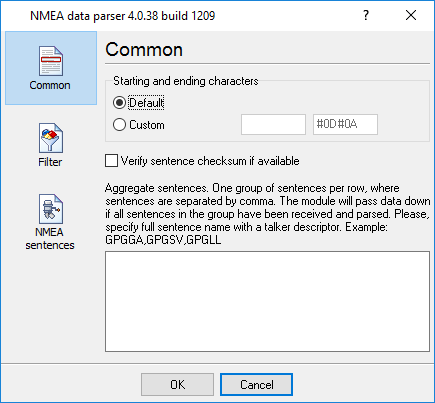Confirm settings with the OK button

(x=177, y=385)
